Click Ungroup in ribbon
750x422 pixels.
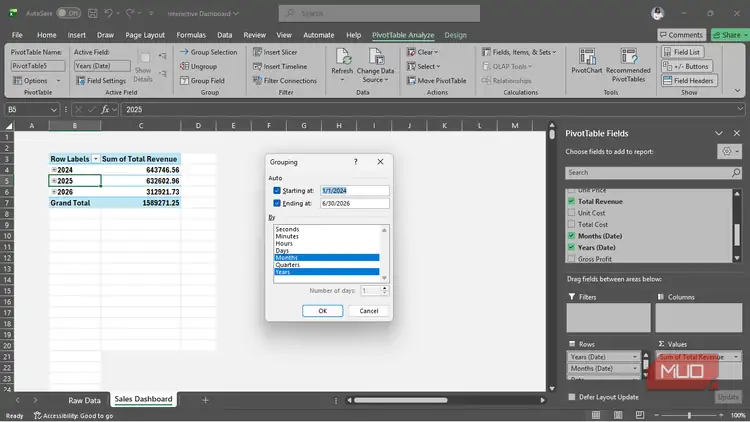pyautogui.click(x=199, y=67)
